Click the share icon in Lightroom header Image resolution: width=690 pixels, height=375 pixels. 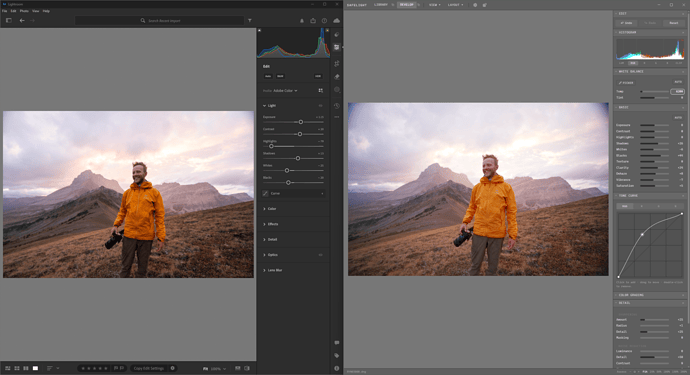(313, 21)
